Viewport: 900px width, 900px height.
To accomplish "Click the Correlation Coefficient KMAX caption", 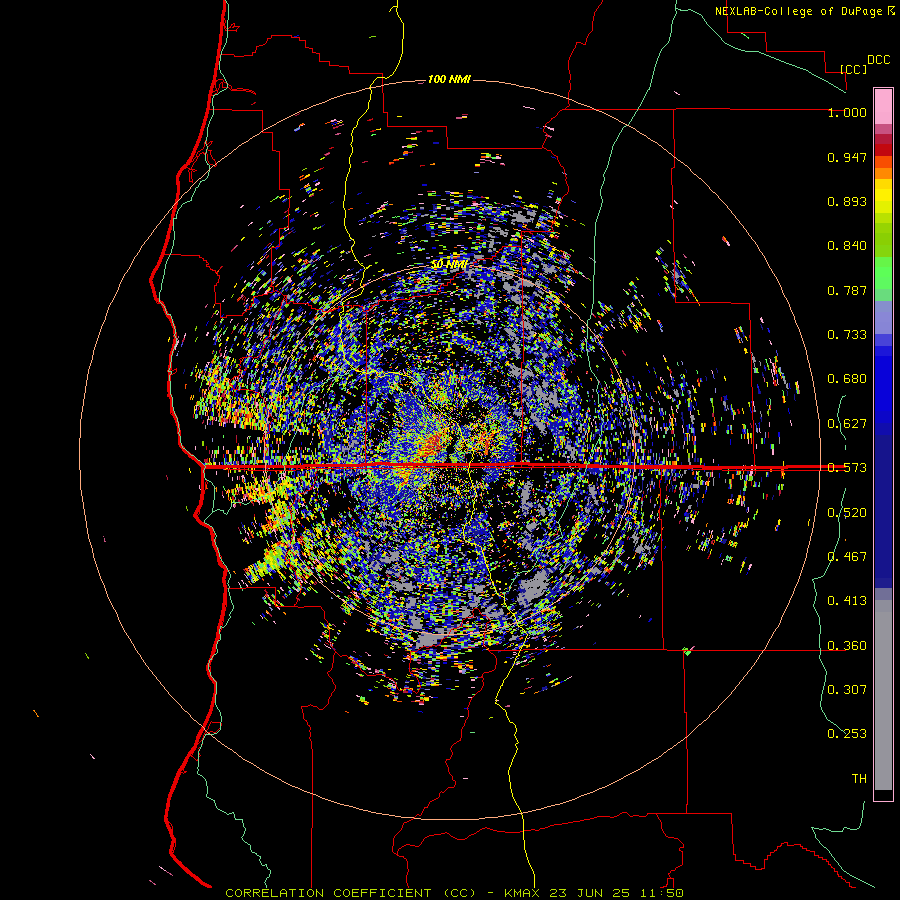I will point(455,893).
